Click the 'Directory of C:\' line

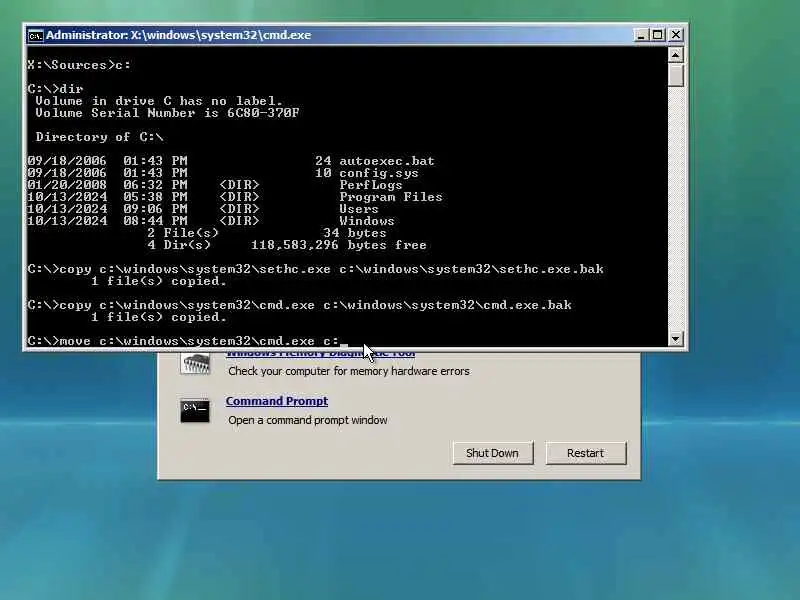click(x=99, y=137)
